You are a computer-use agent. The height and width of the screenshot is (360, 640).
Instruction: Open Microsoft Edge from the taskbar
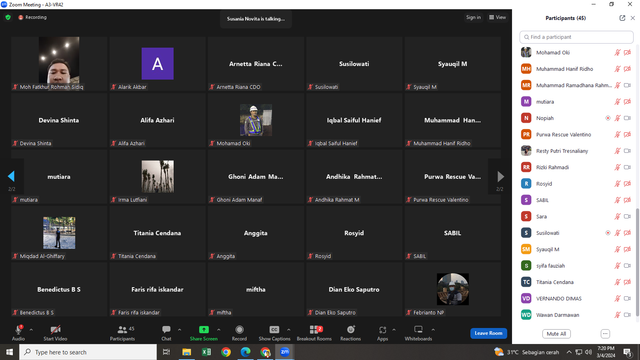tap(245, 352)
